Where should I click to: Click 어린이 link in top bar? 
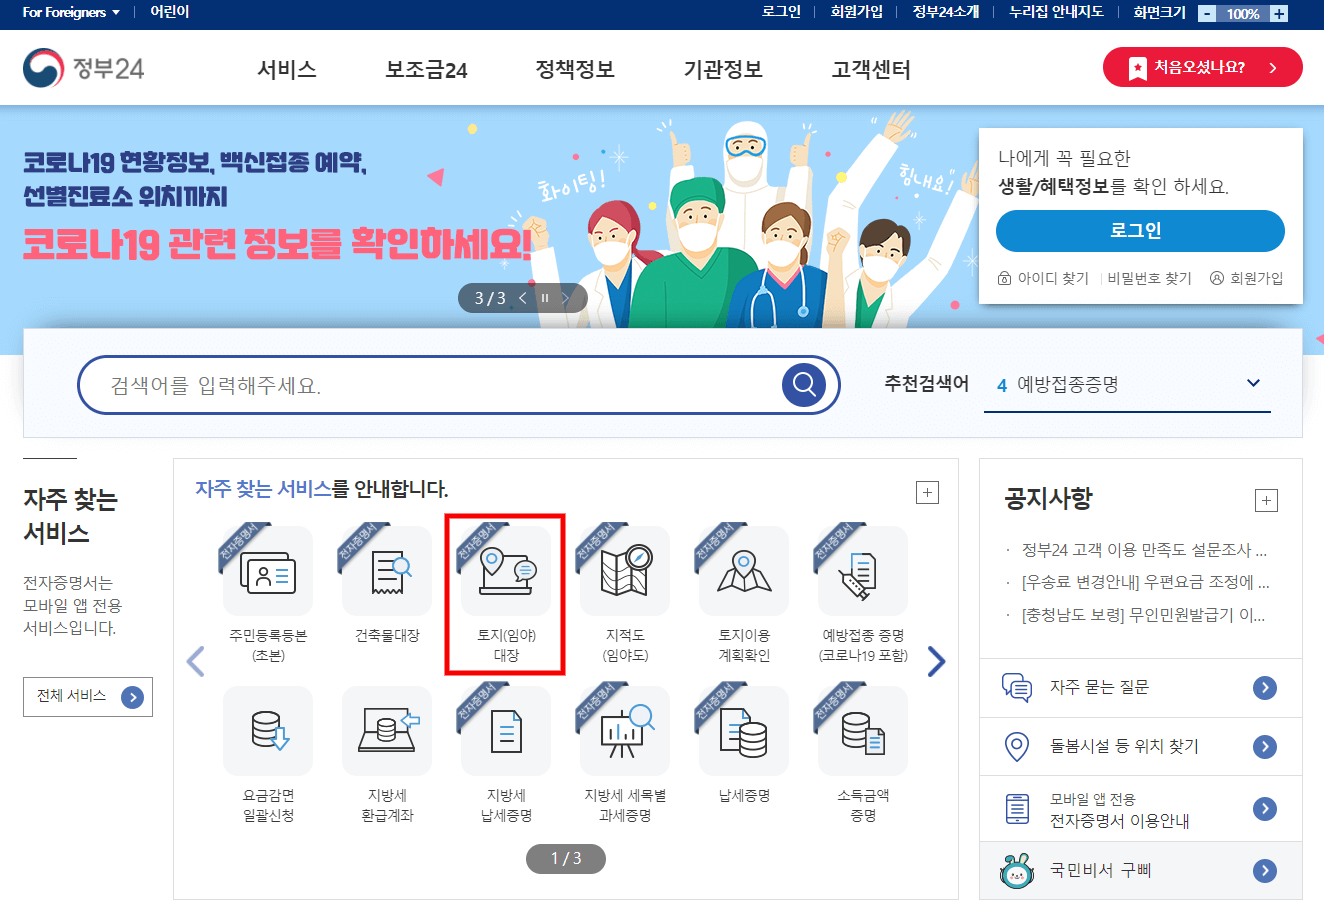pyautogui.click(x=170, y=12)
